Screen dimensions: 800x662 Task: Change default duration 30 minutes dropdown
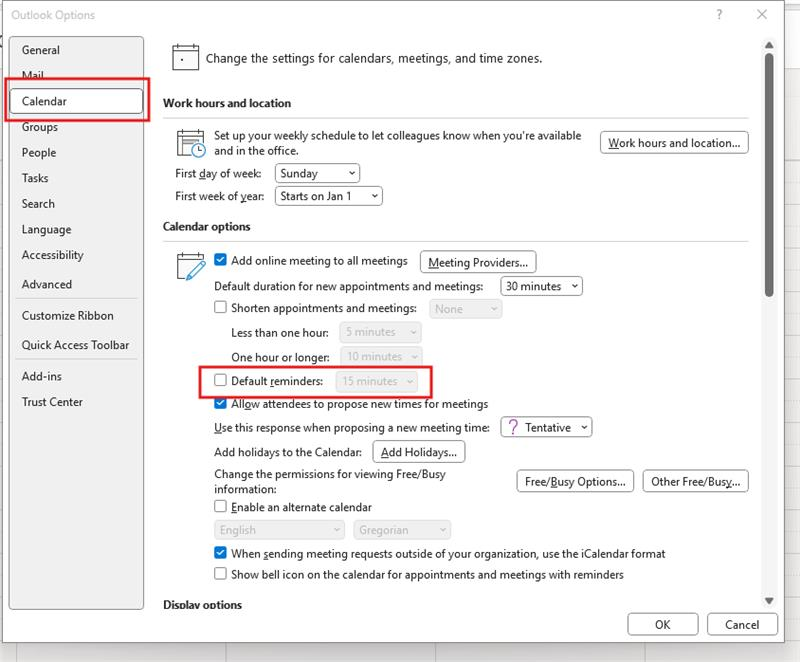click(x=541, y=286)
